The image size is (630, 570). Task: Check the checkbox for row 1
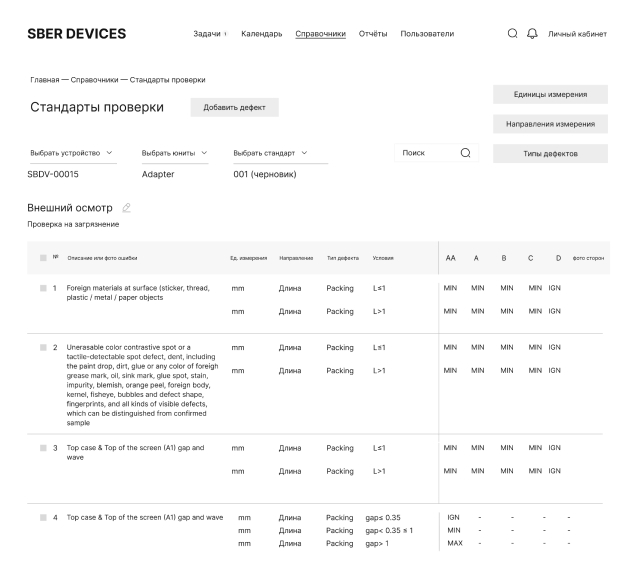pyautogui.click(x=43, y=288)
